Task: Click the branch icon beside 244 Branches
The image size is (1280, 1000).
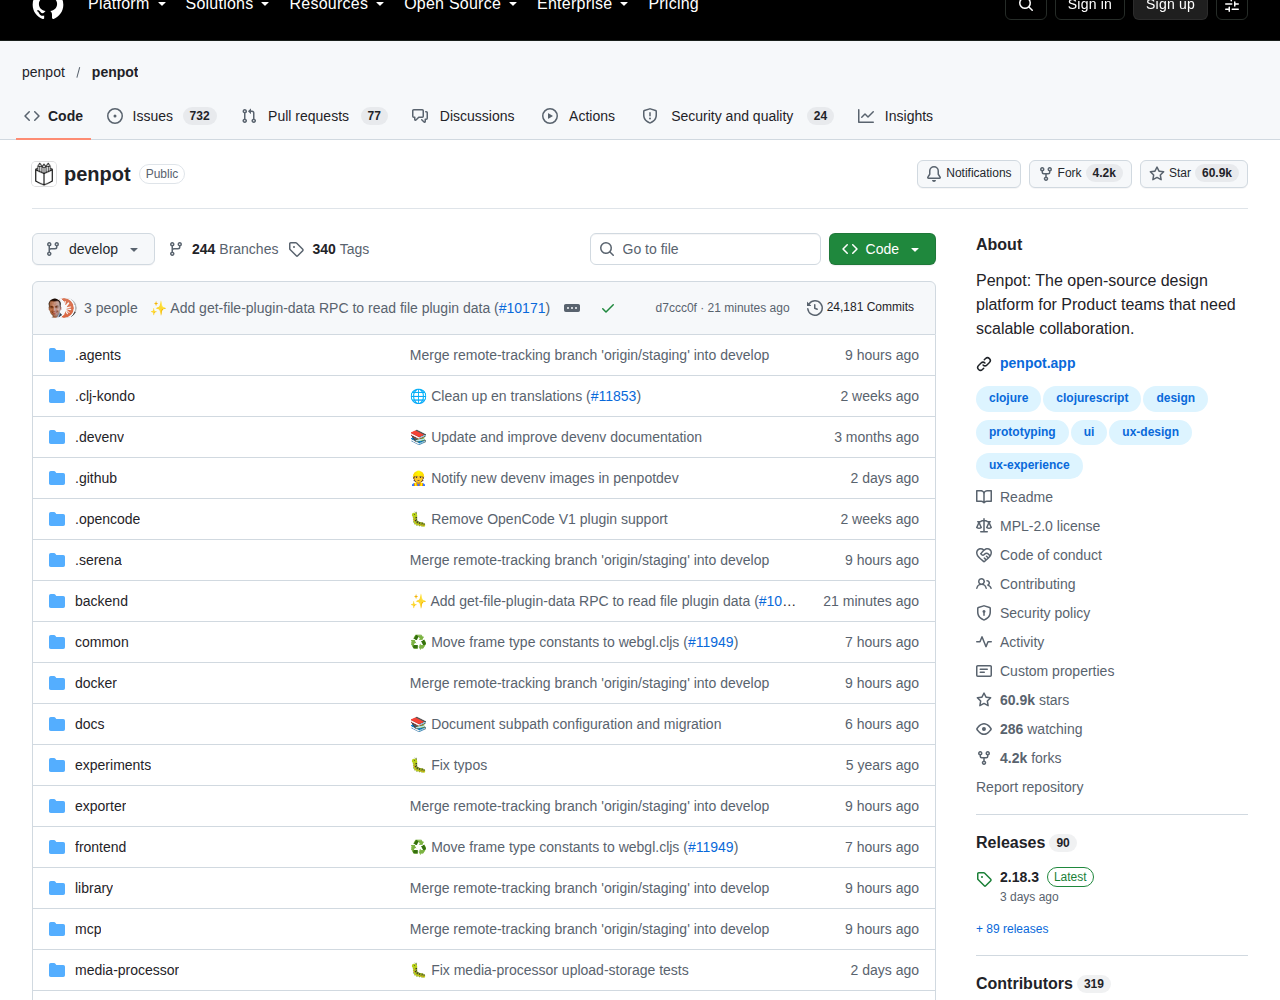Action: [176, 249]
